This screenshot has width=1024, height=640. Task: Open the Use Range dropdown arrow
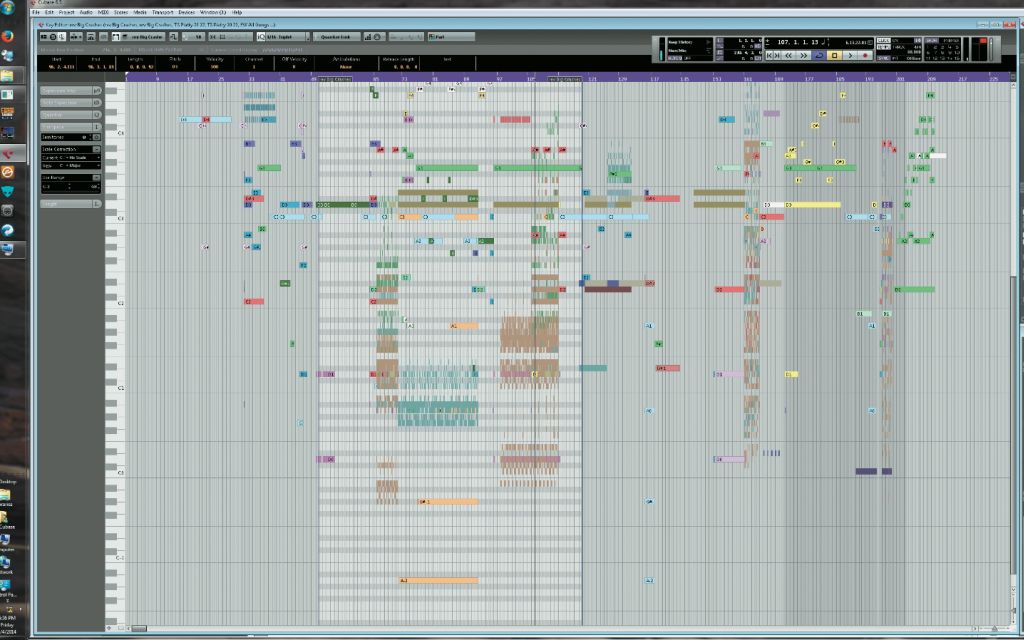[97, 178]
